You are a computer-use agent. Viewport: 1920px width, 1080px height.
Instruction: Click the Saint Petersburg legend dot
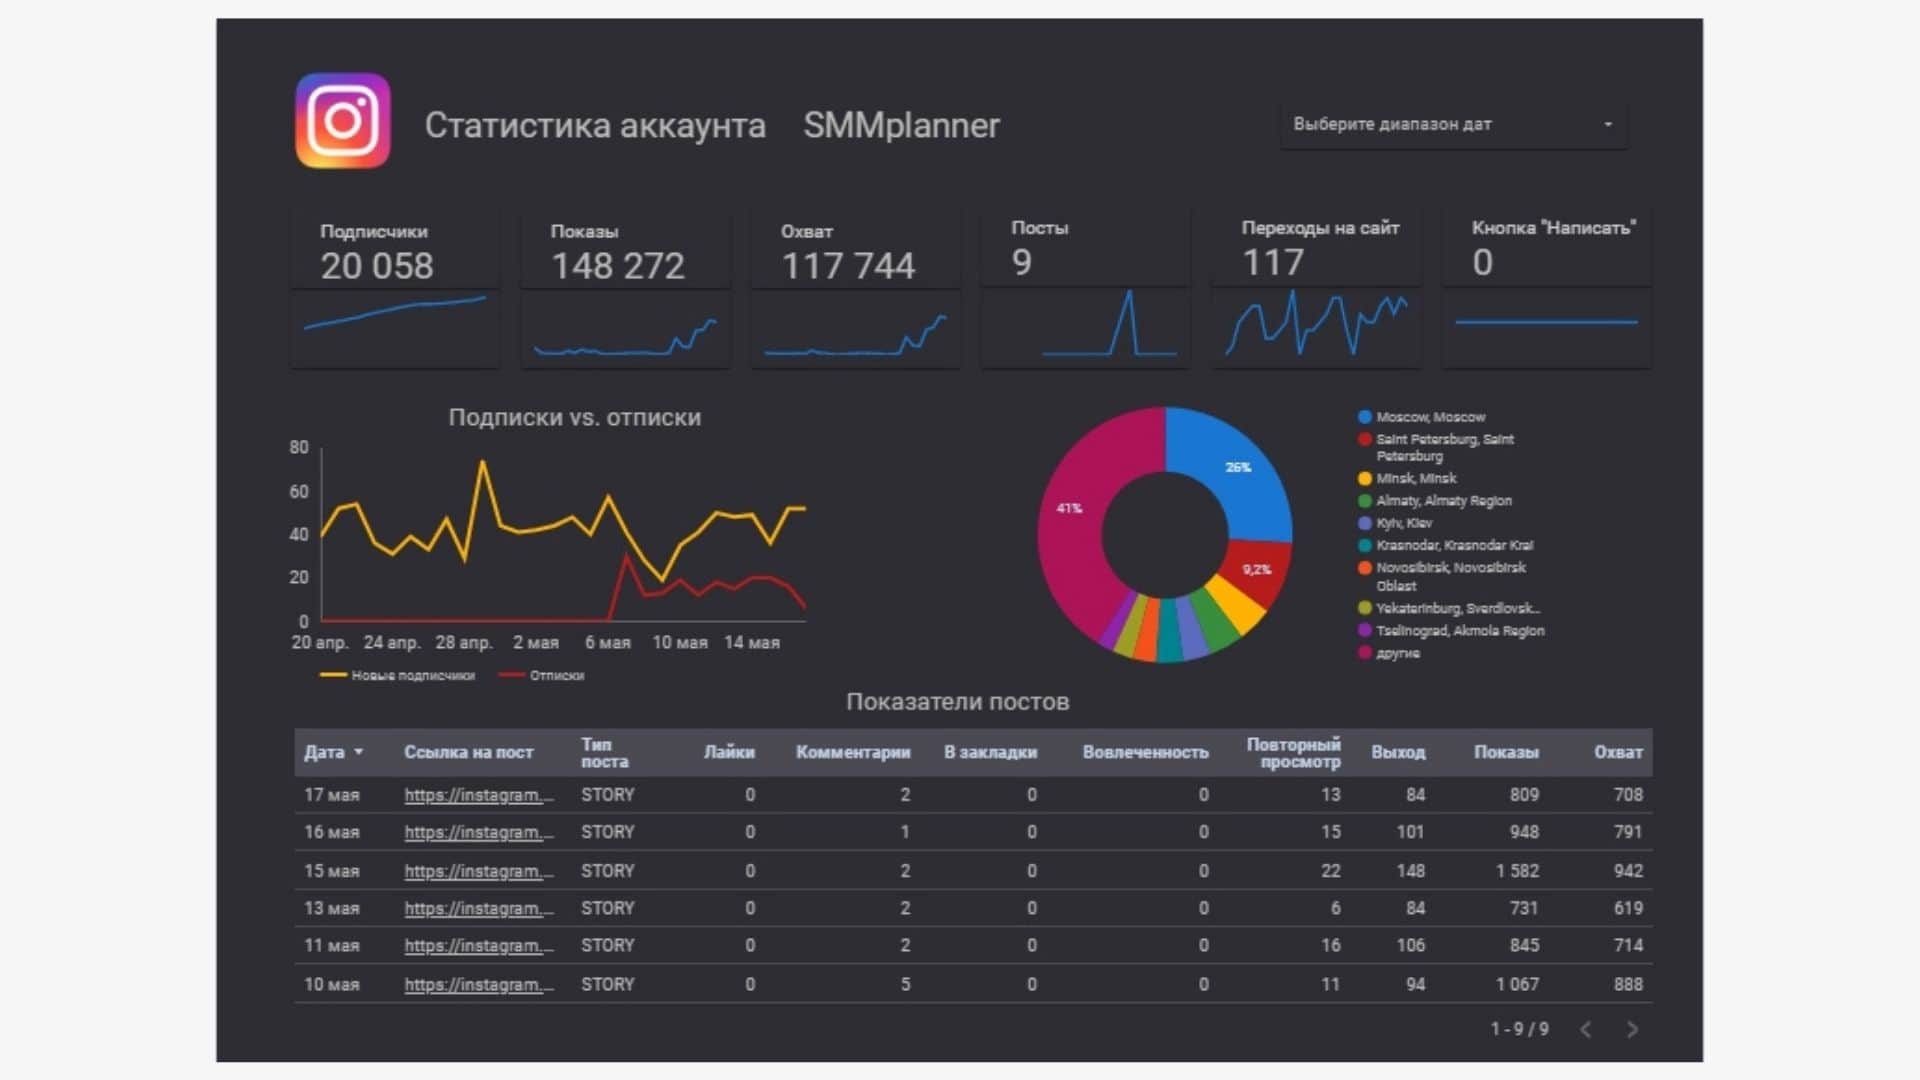1364,439
